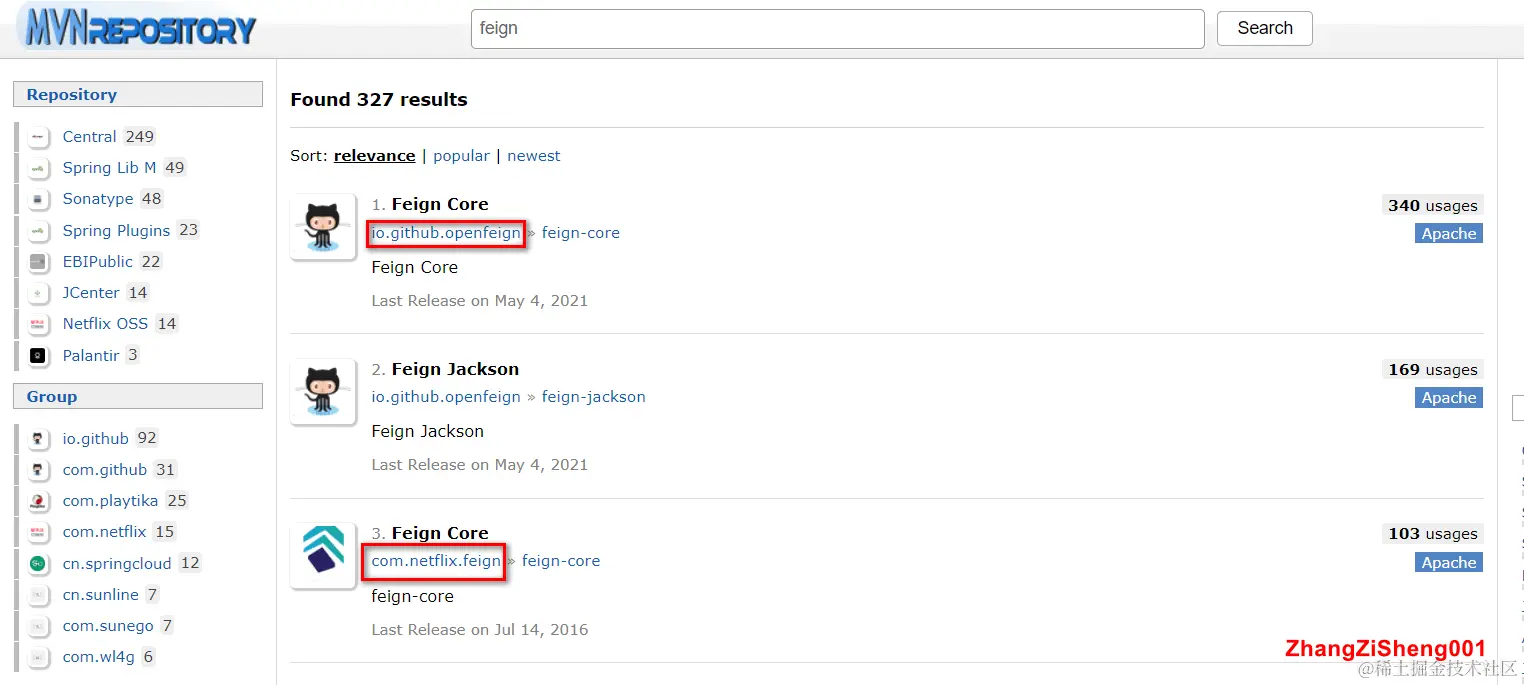Click the 340 usages badge

coord(1432,205)
